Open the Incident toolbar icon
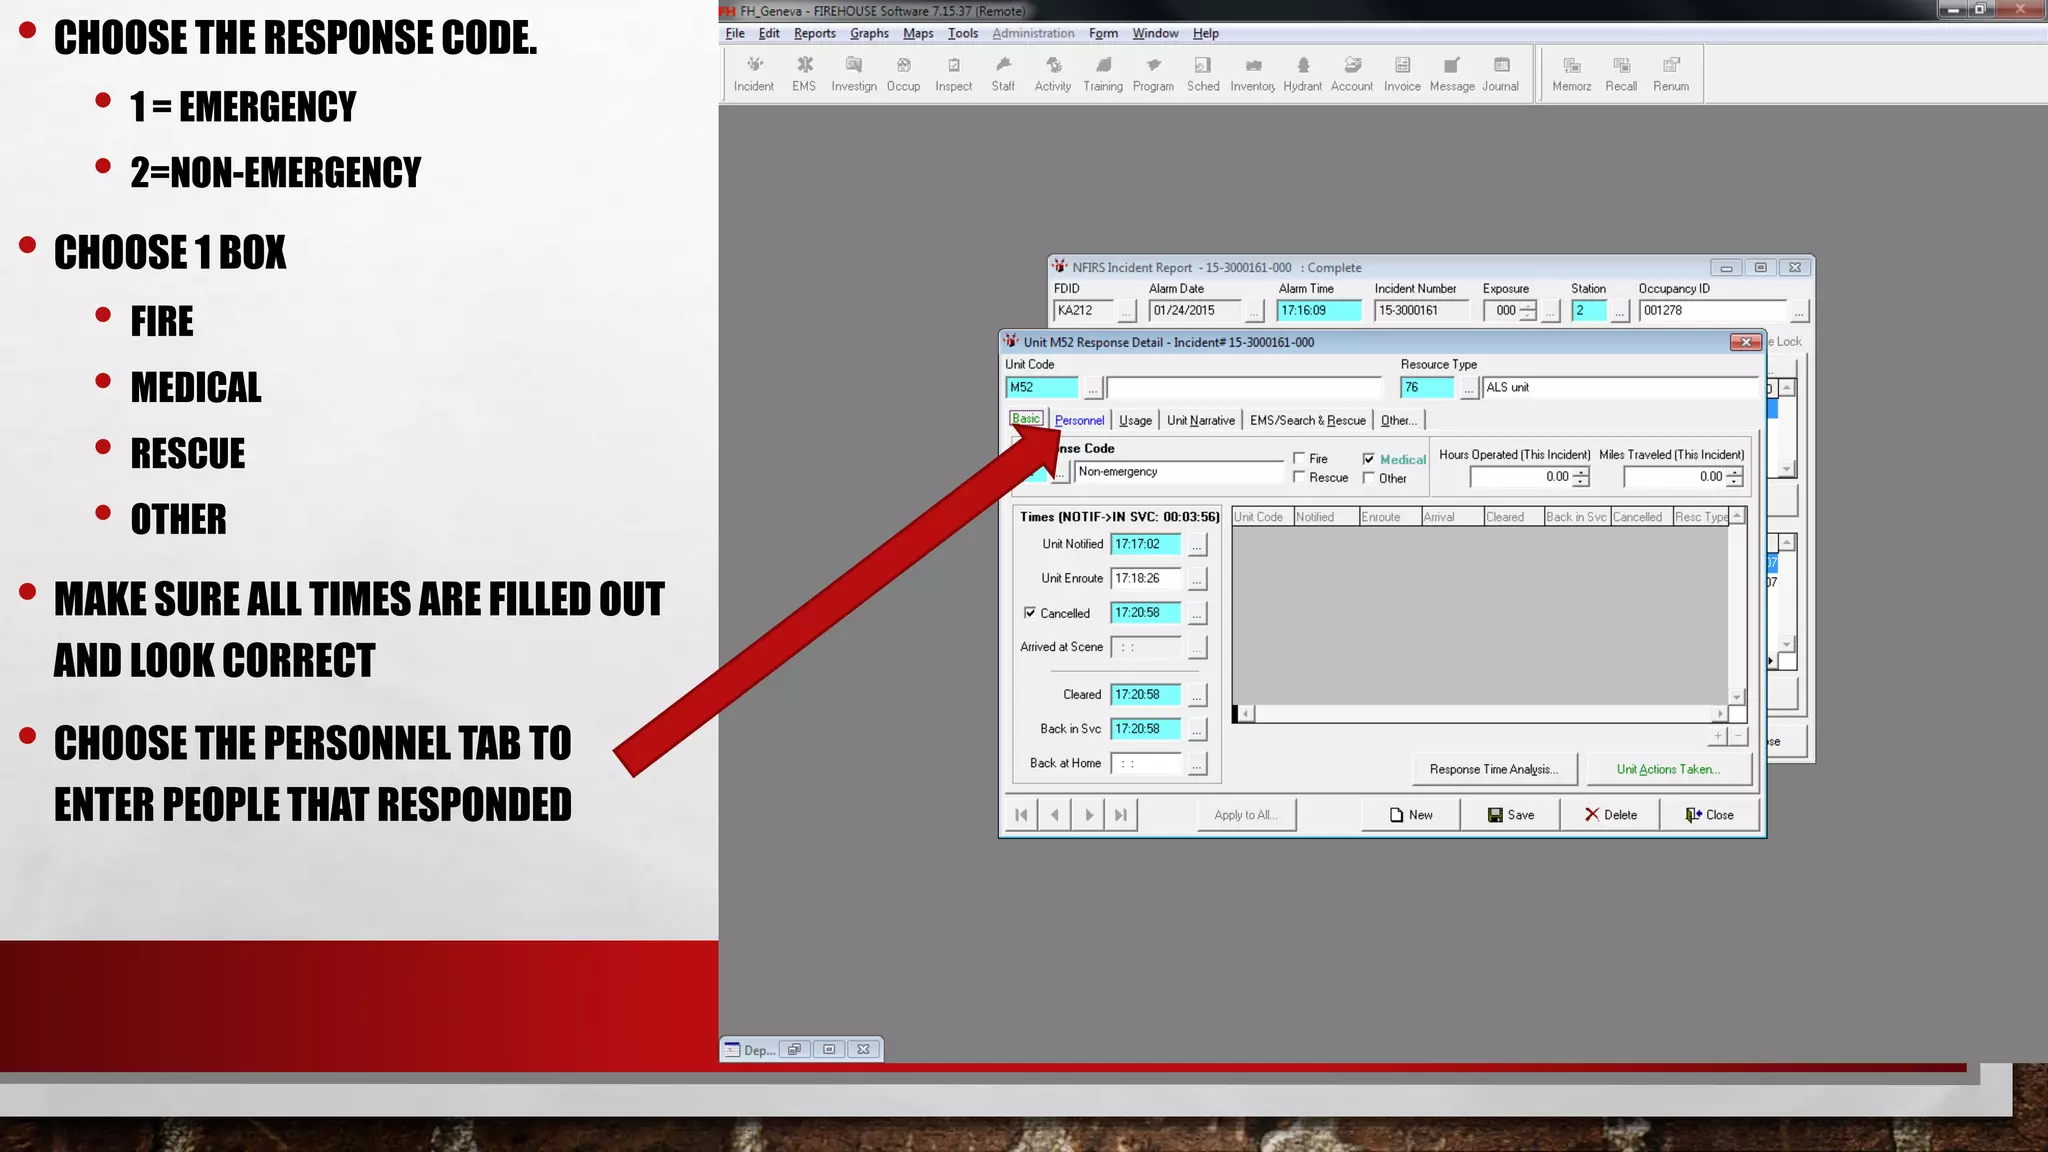 tap(753, 73)
